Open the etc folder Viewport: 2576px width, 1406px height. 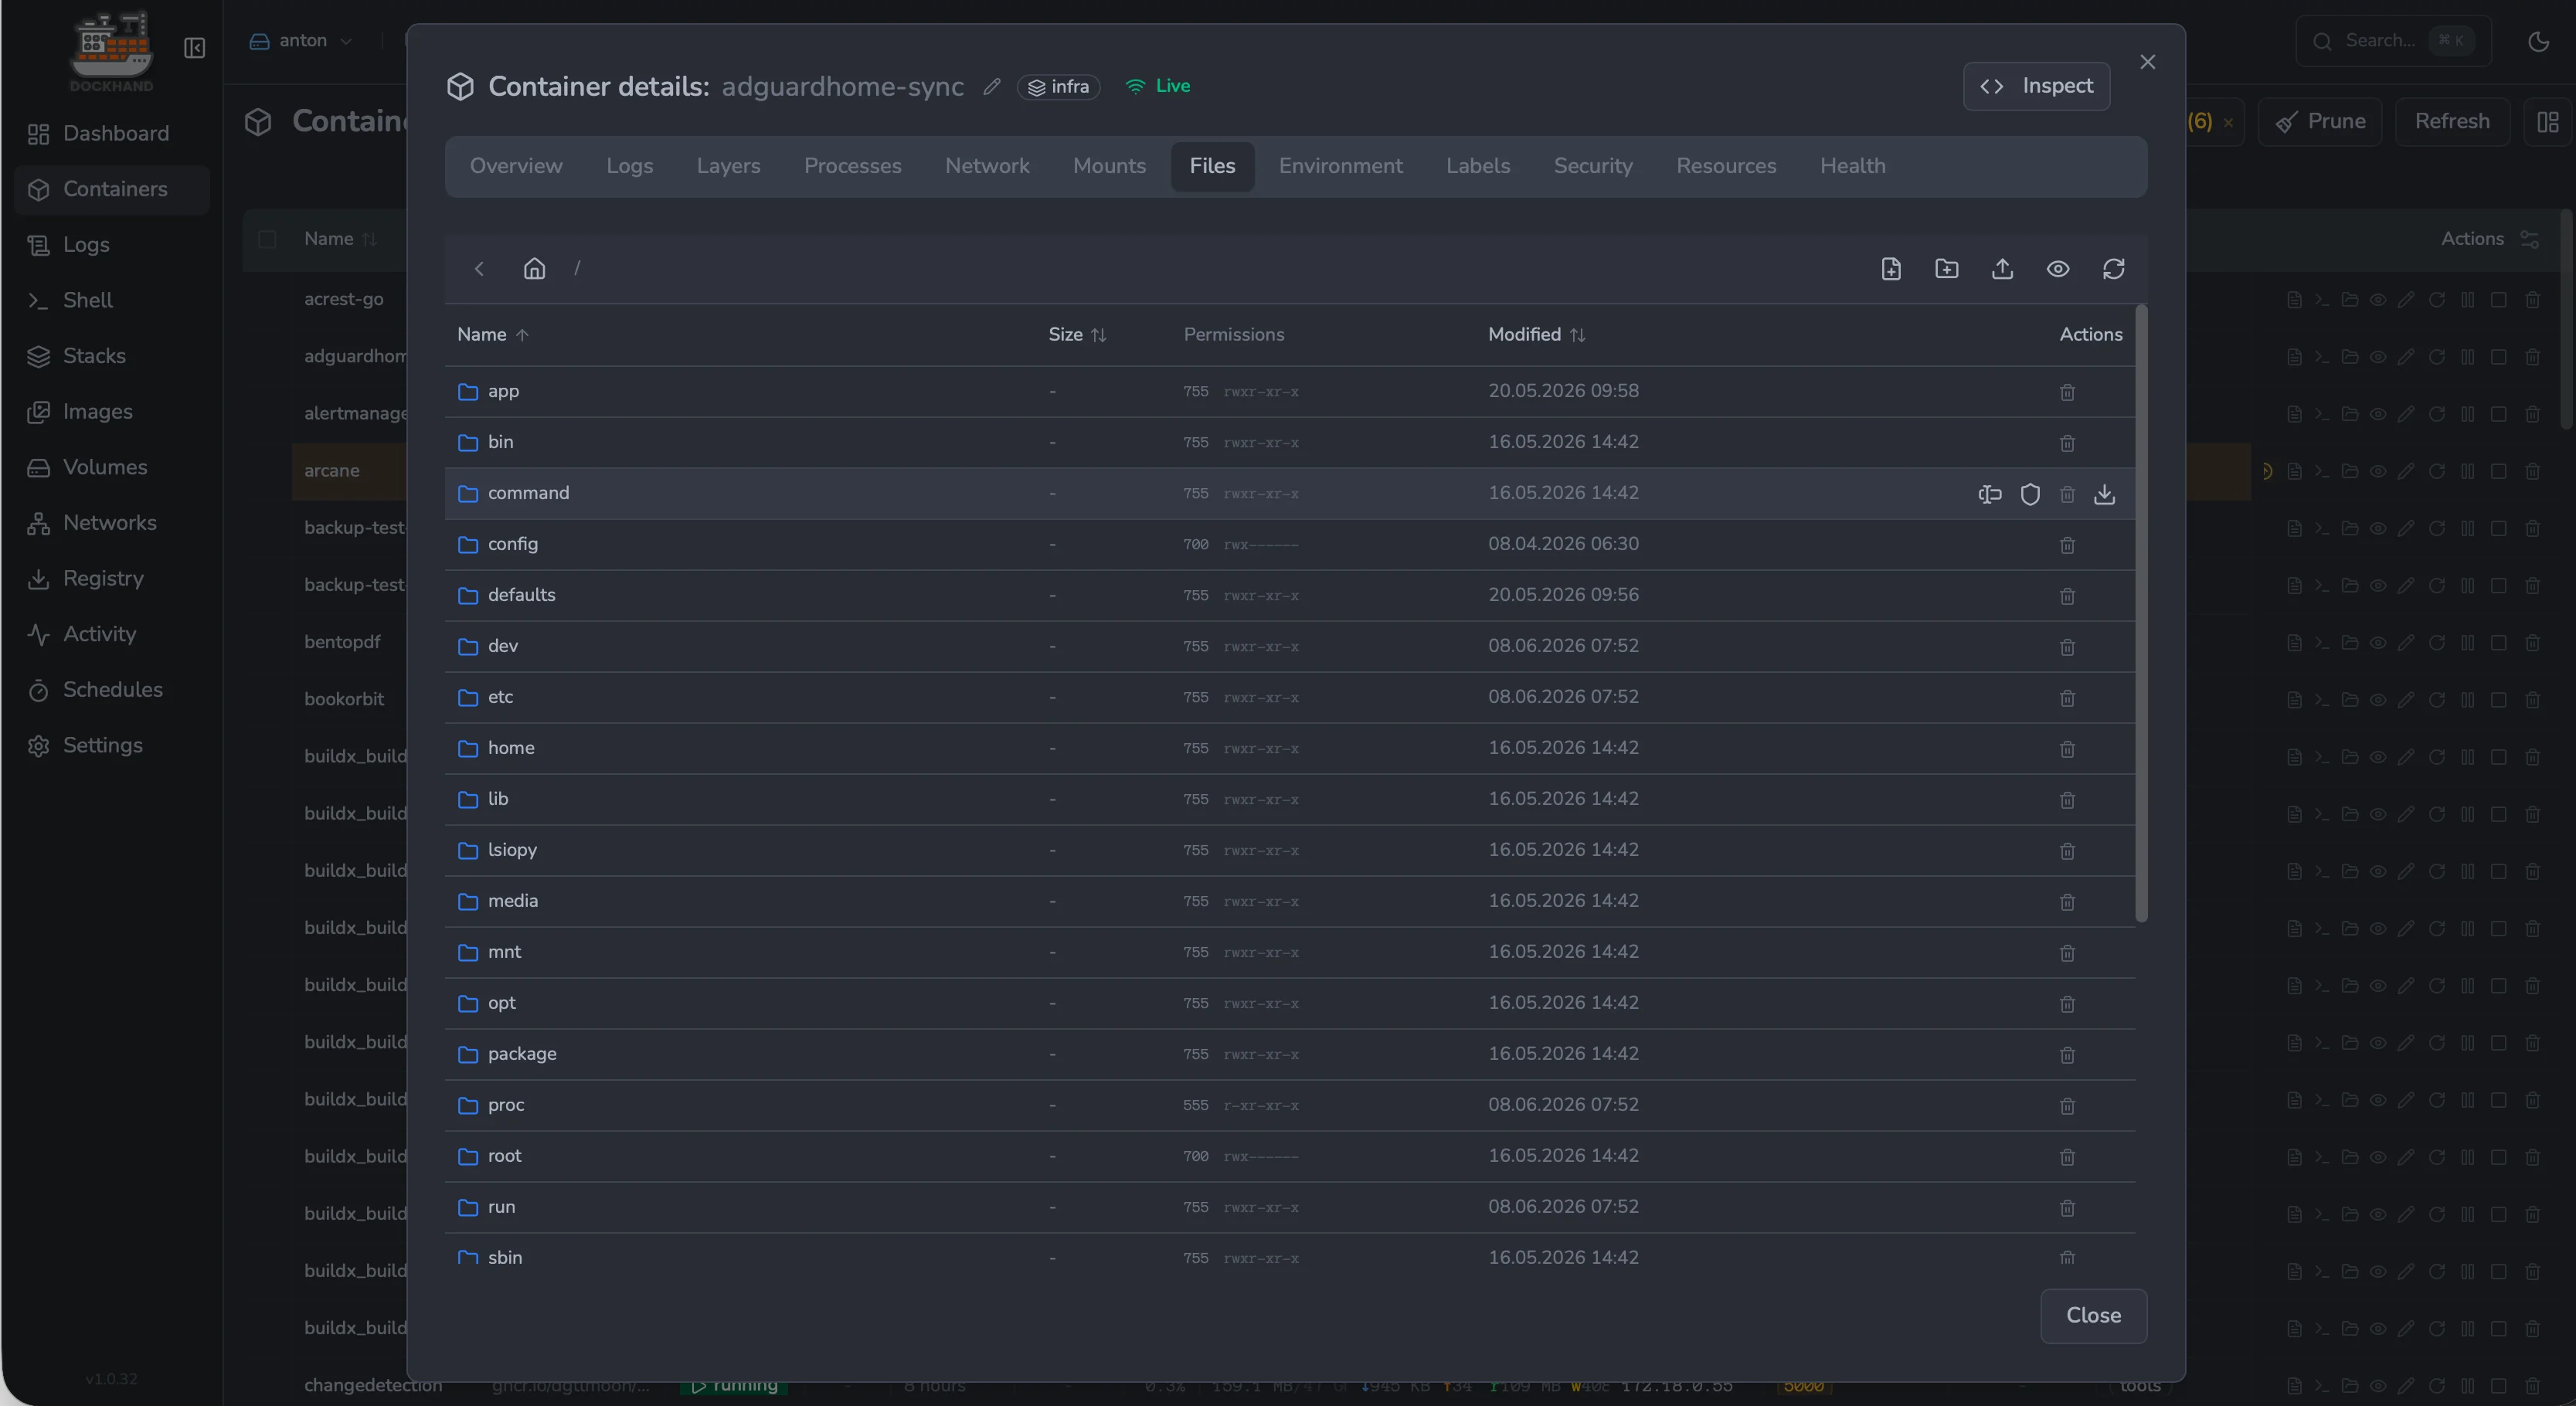500,697
